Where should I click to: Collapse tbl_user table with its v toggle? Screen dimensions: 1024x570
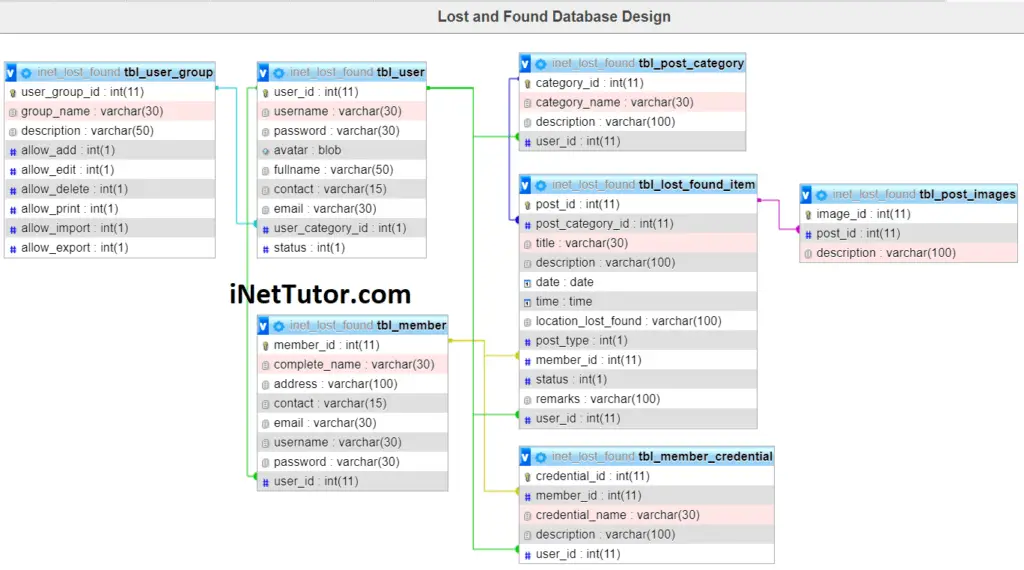coord(263,72)
